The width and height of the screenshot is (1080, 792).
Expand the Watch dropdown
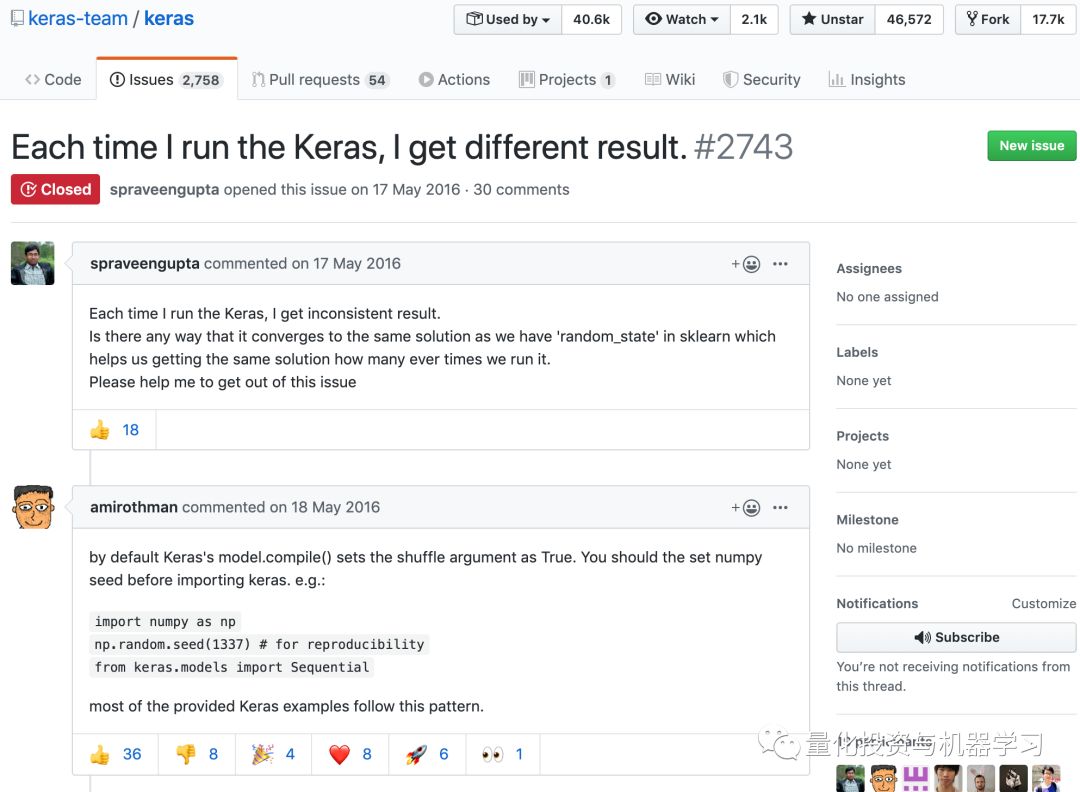(681, 19)
